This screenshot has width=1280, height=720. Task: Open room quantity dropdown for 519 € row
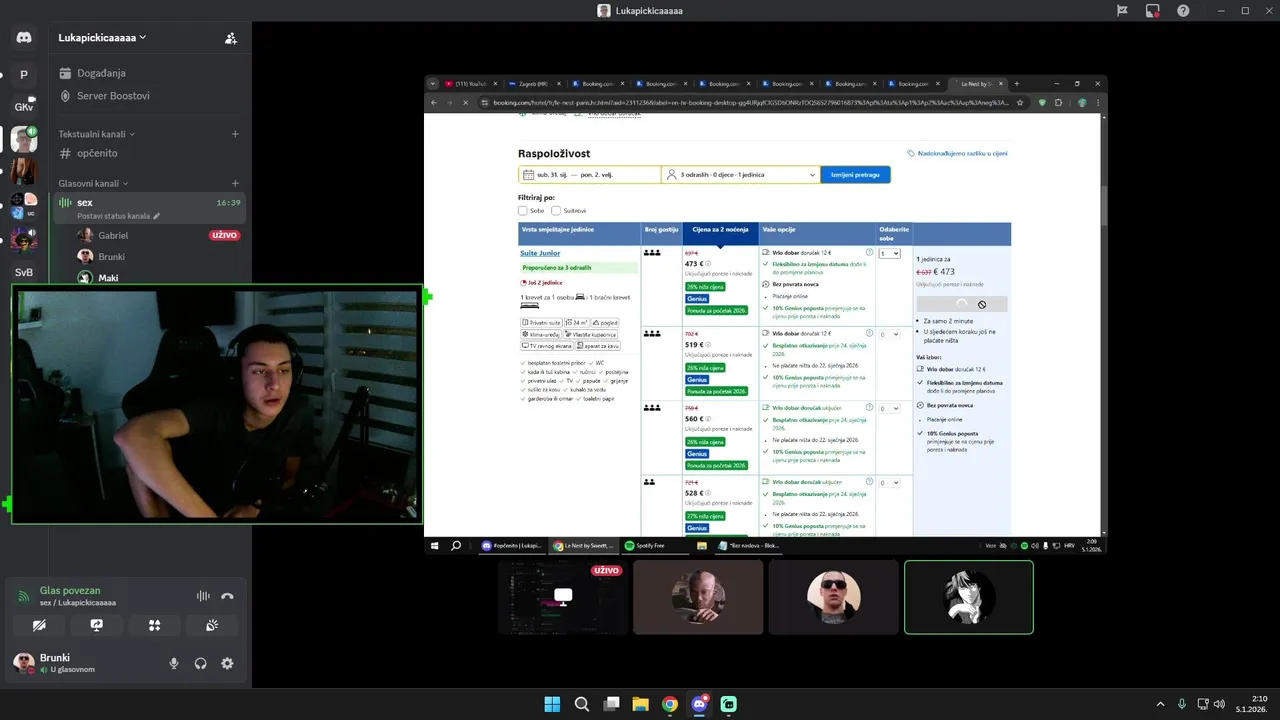tap(889, 334)
